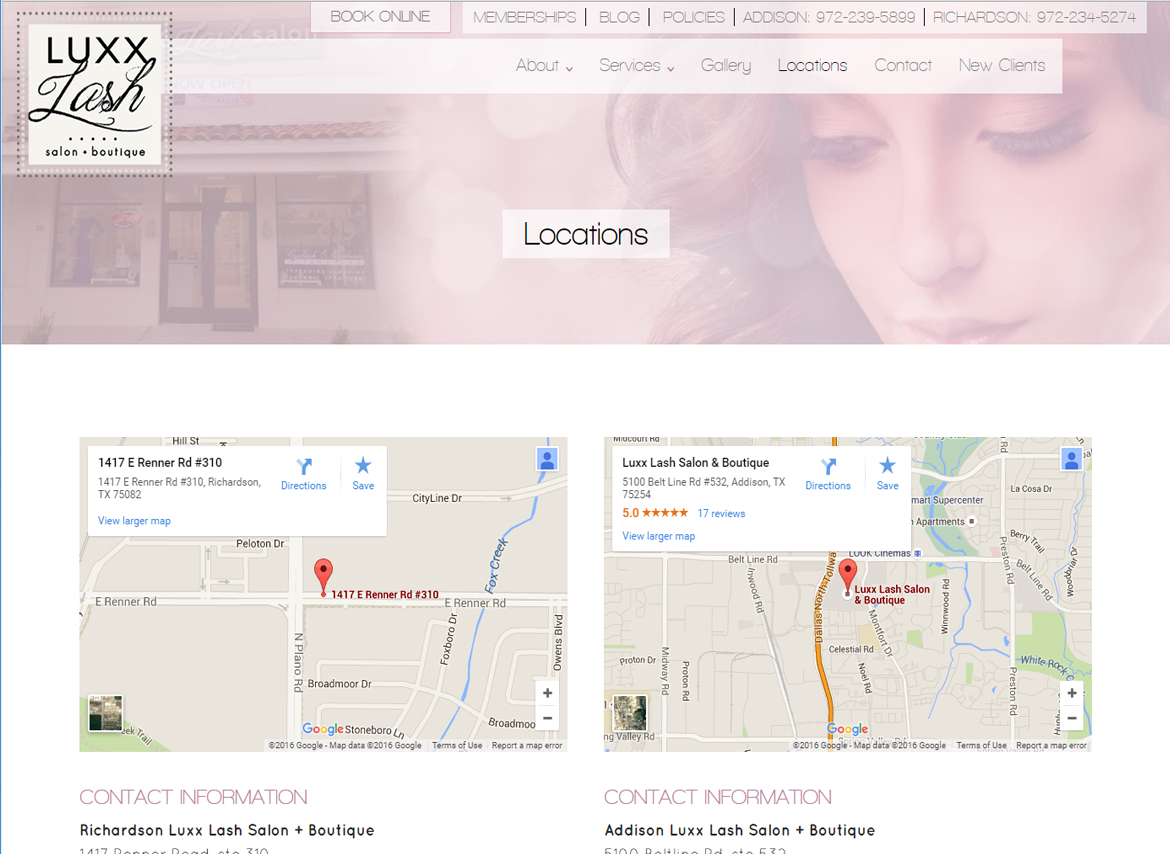Switch Addison map to satellite view thumbnail
This screenshot has height=854, width=1170.
[630, 713]
